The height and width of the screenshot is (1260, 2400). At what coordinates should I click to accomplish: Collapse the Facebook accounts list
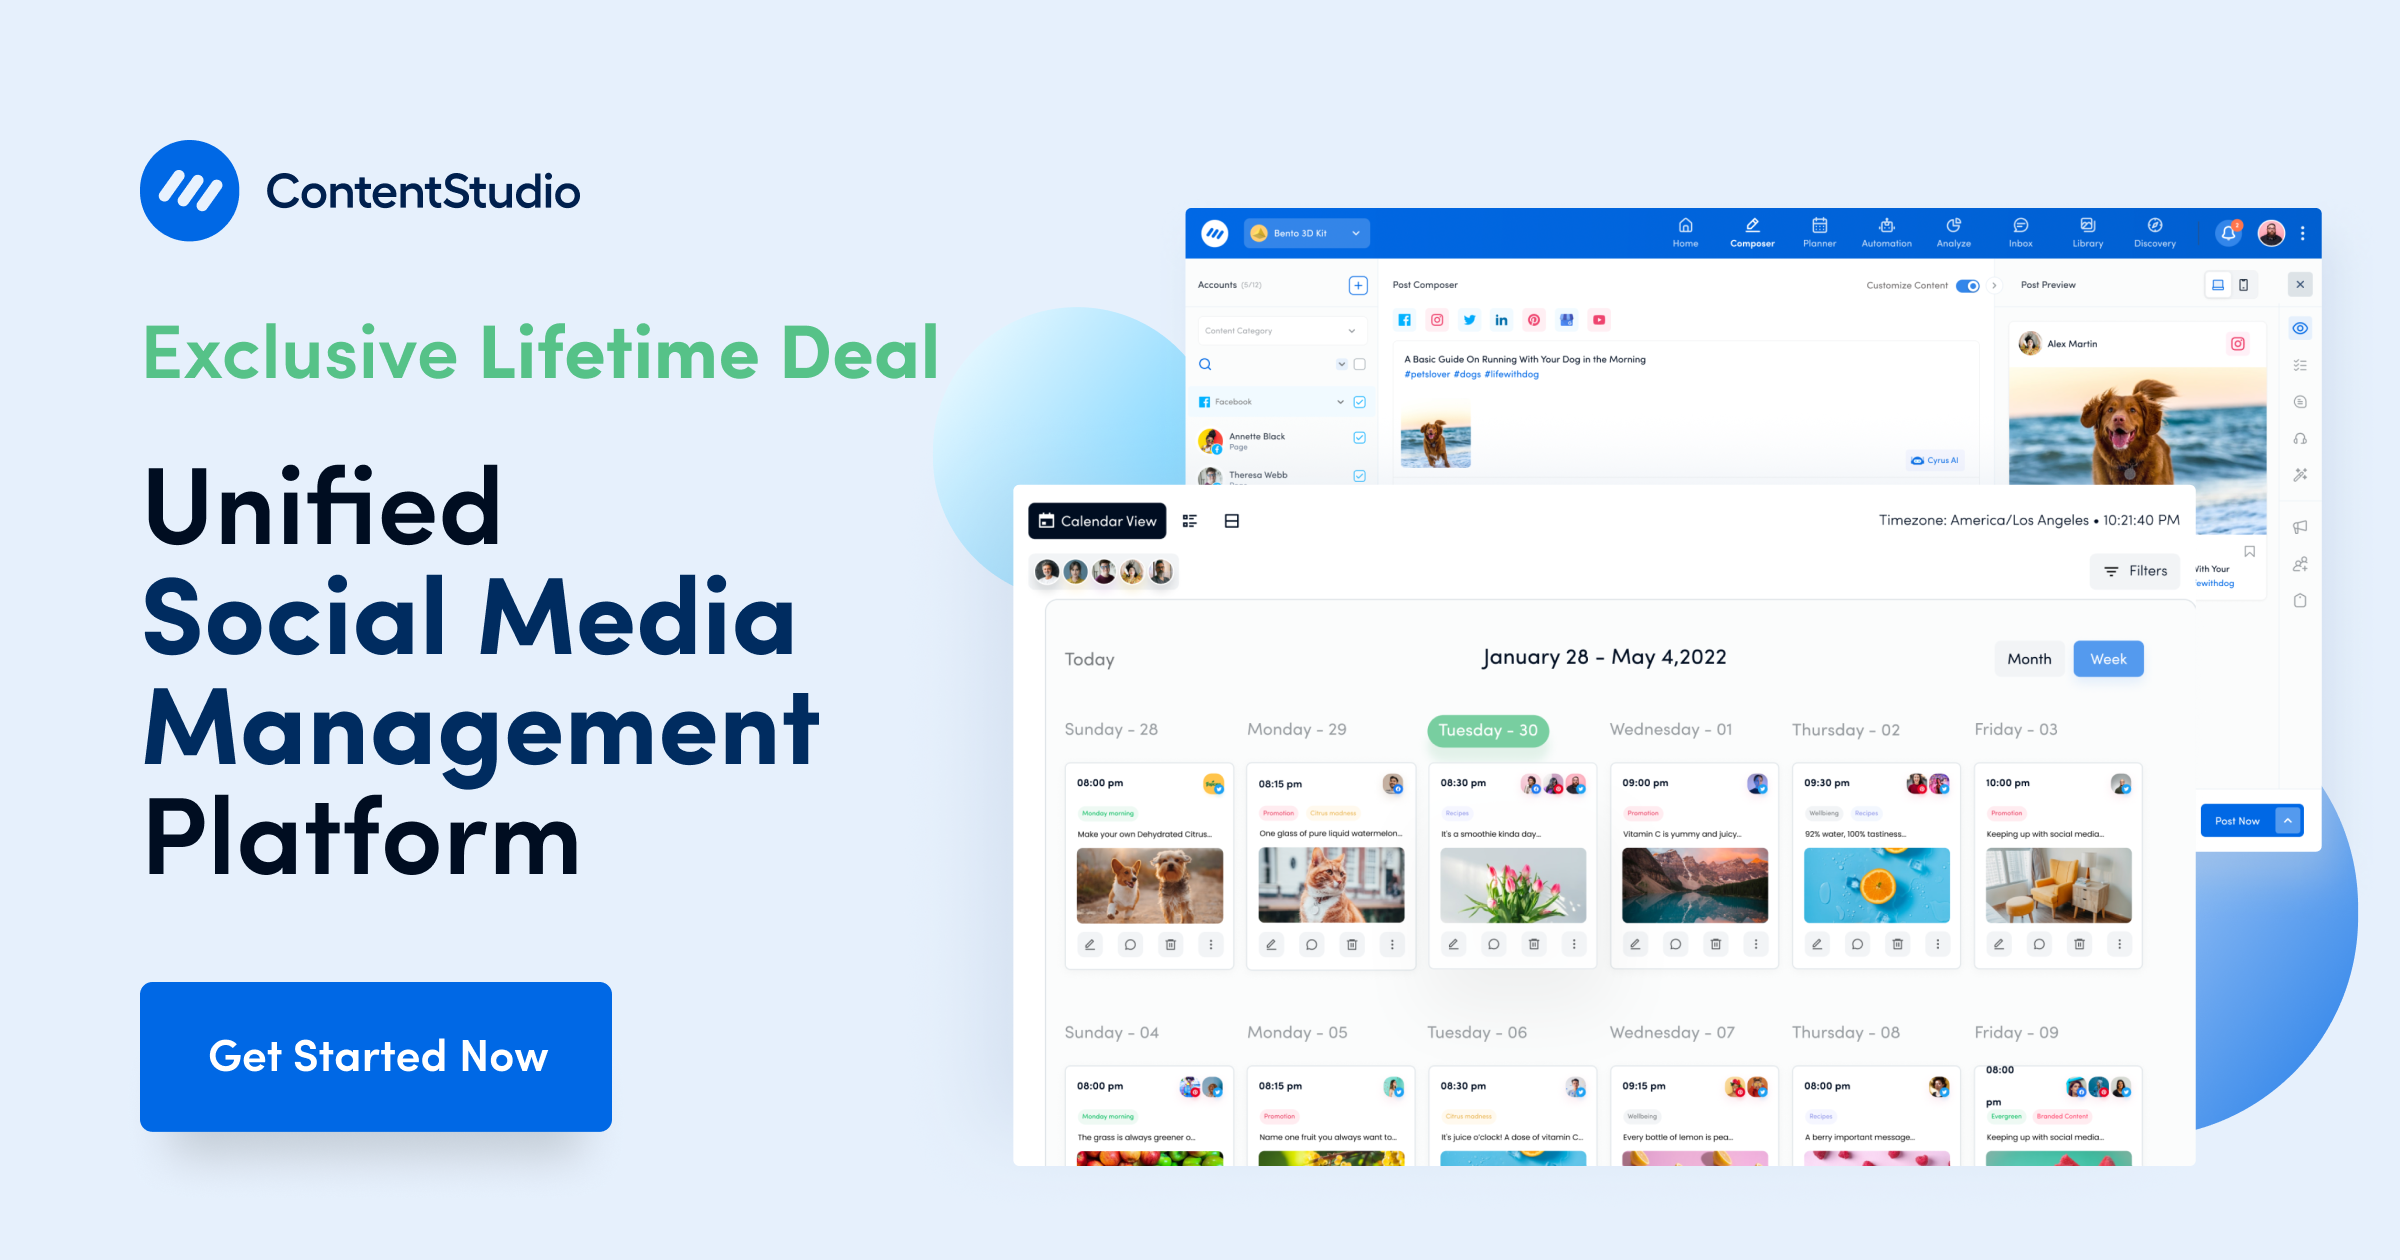coord(1340,401)
